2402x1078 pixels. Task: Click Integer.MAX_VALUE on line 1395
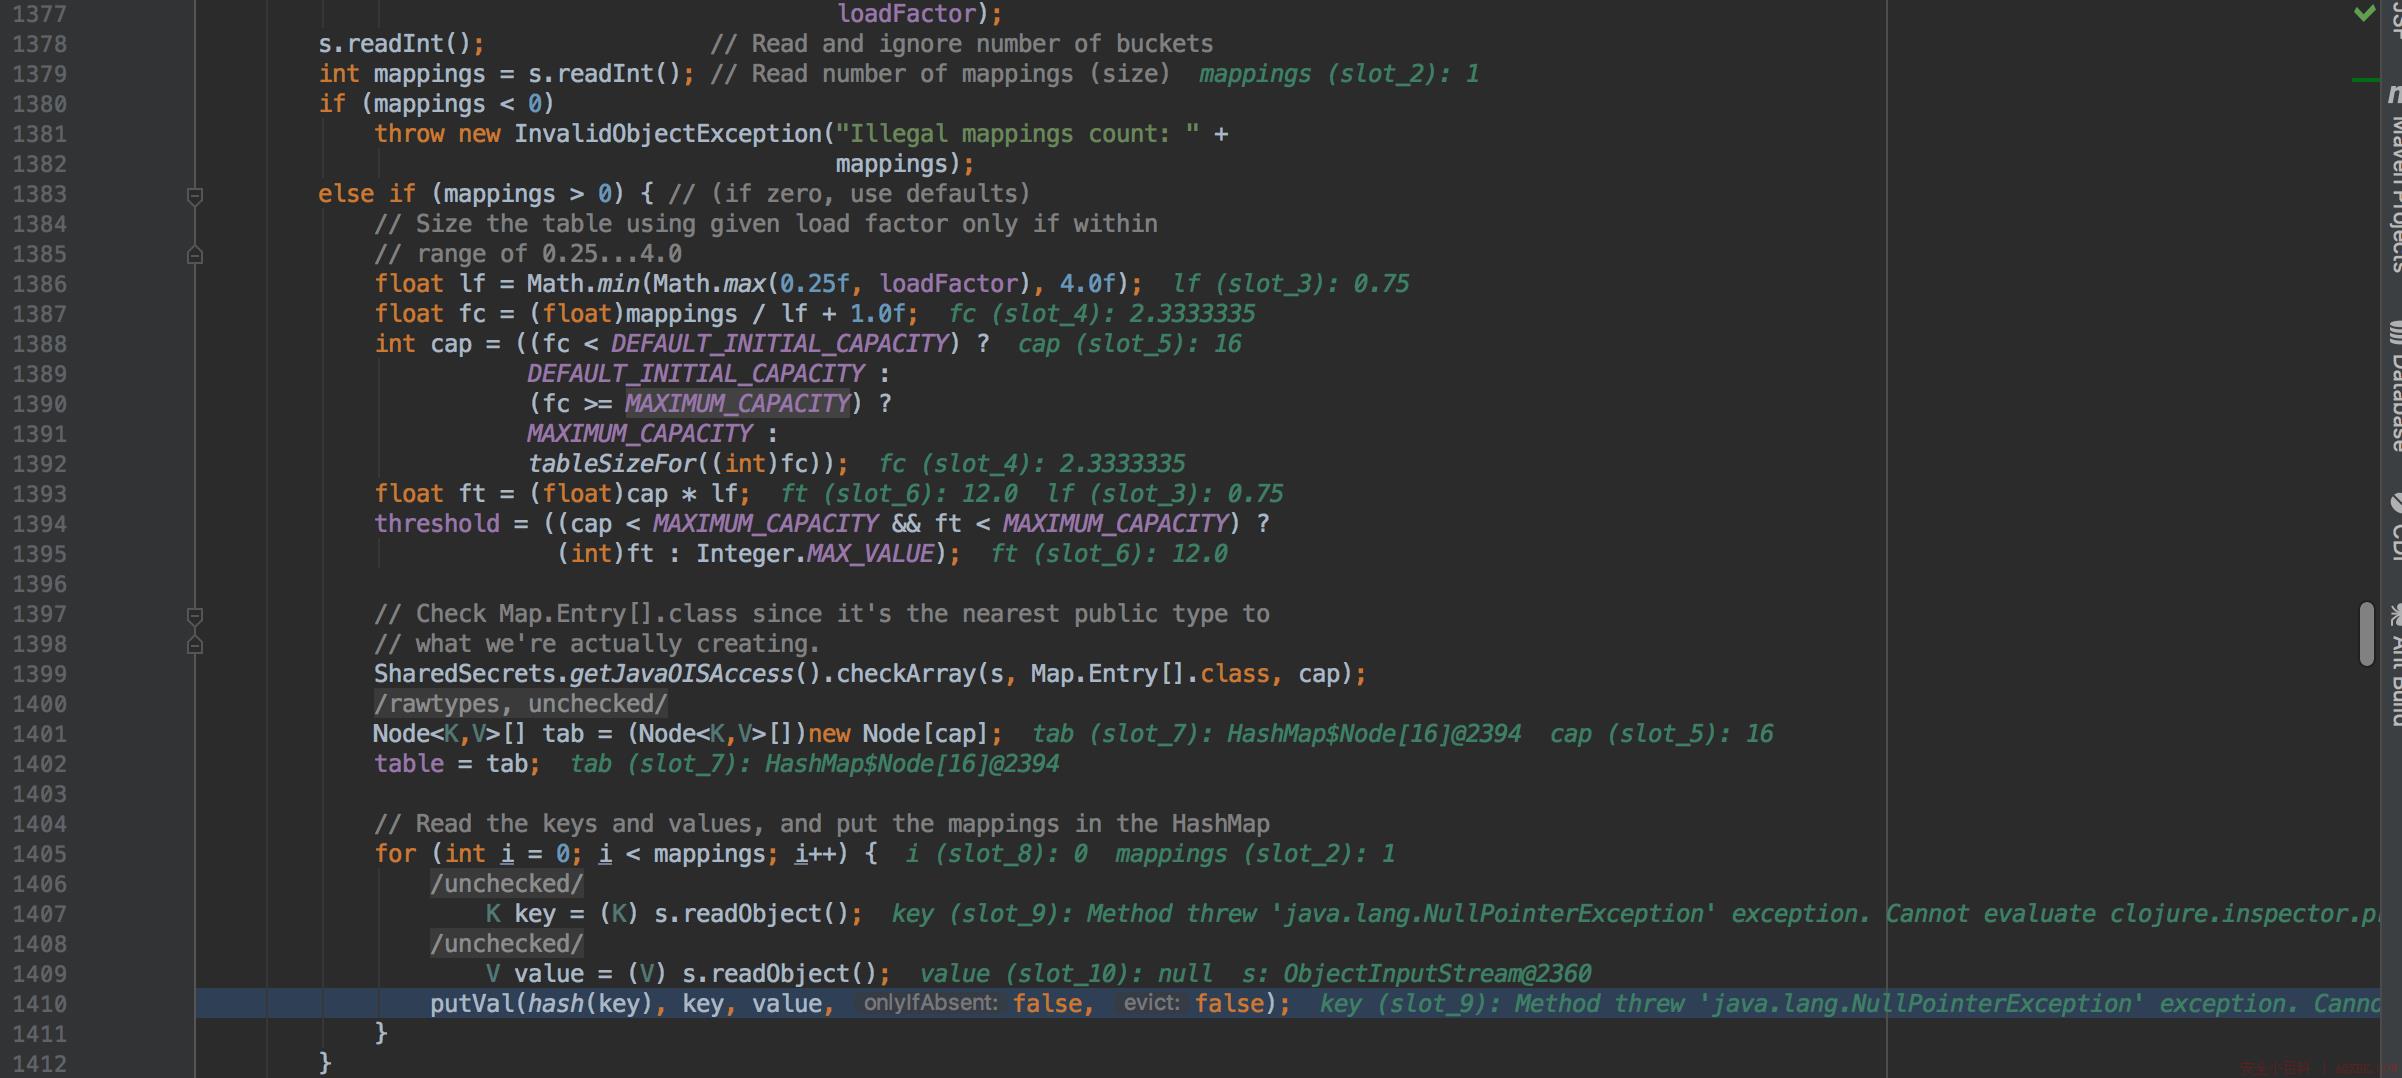coord(815,554)
